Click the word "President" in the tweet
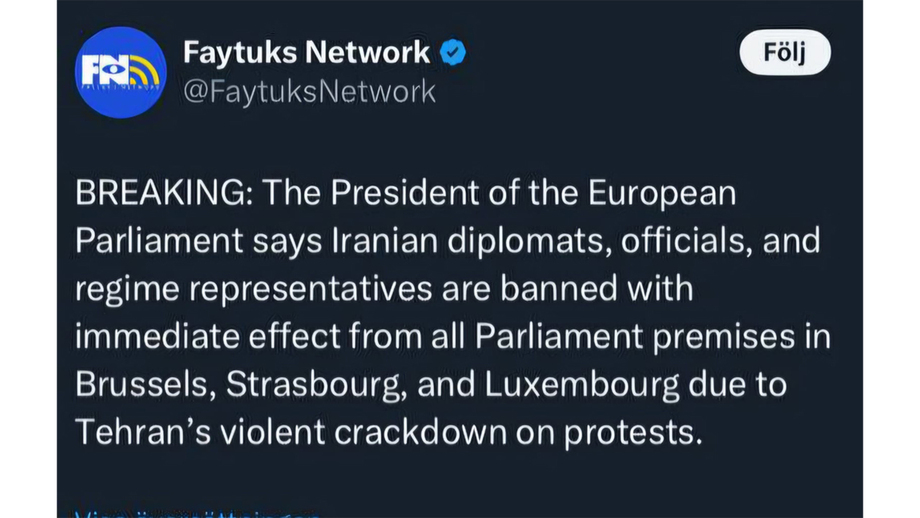Screen dimensions: 920x518 408,193
